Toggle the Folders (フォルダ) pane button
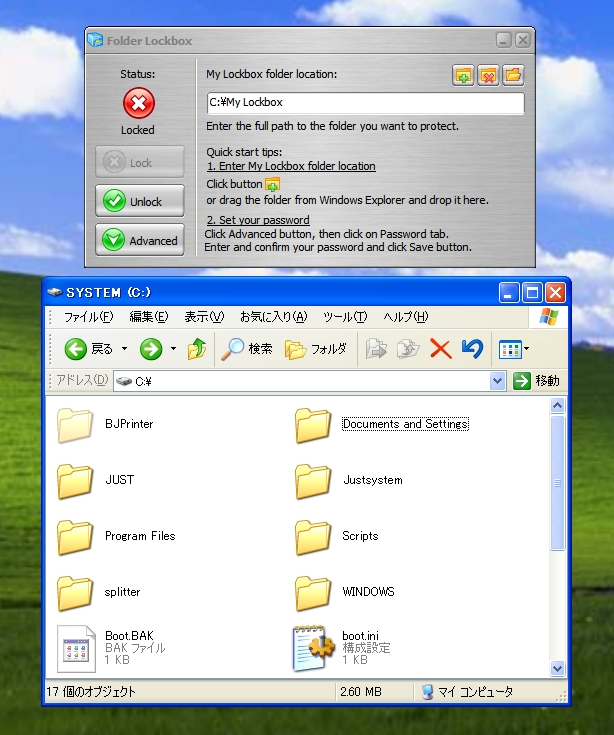 tap(316, 349)
